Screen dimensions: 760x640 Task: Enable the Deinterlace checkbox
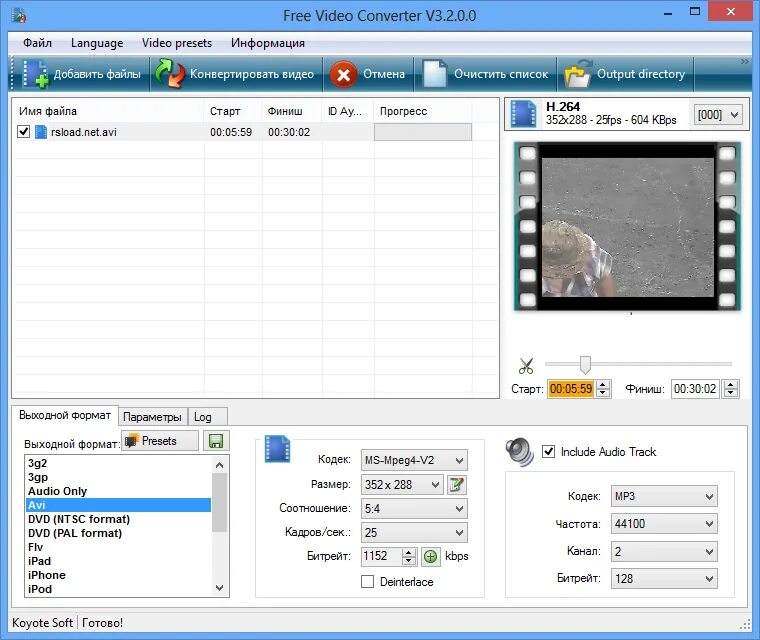(x=367, y=581)
